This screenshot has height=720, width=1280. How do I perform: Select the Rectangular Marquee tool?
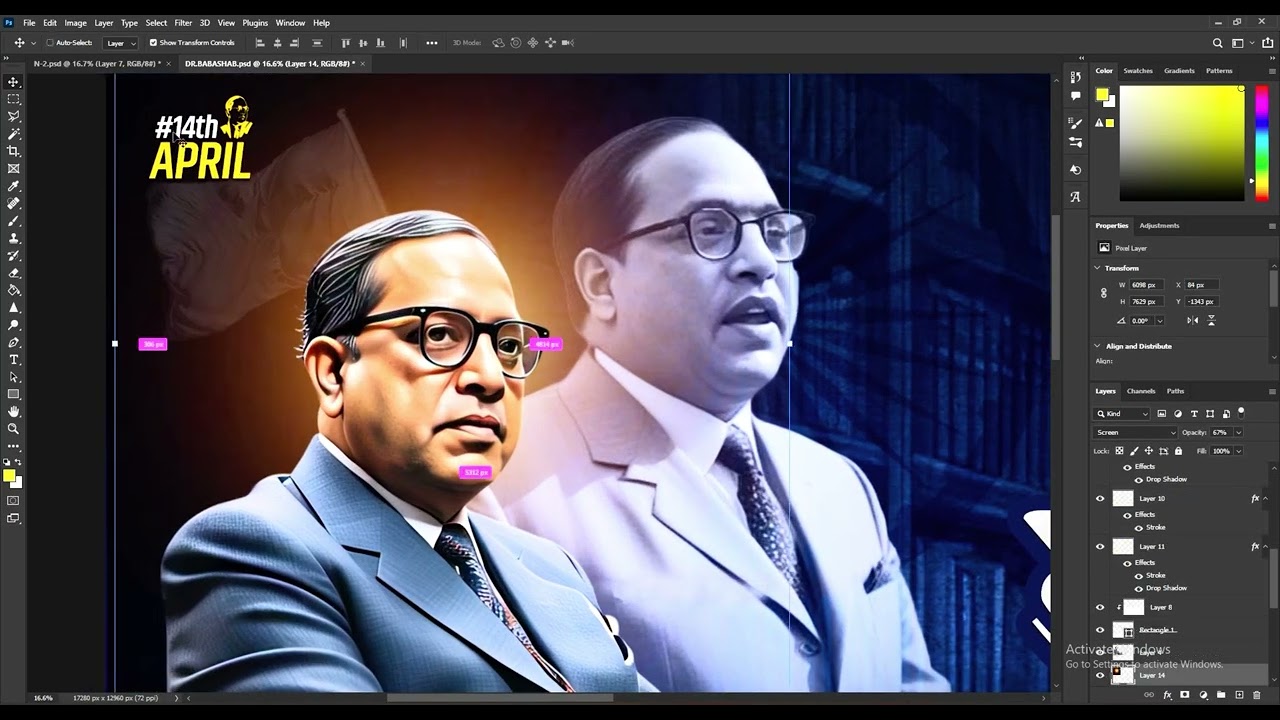click(14, 99)
